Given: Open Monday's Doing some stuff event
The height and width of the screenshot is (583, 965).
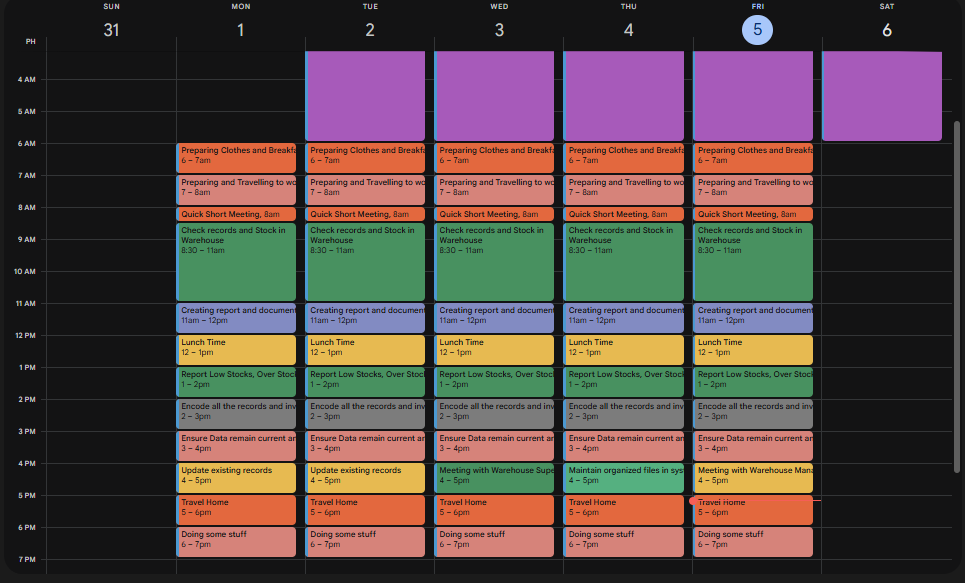Looking at the screenshot, I should [236, 542].
